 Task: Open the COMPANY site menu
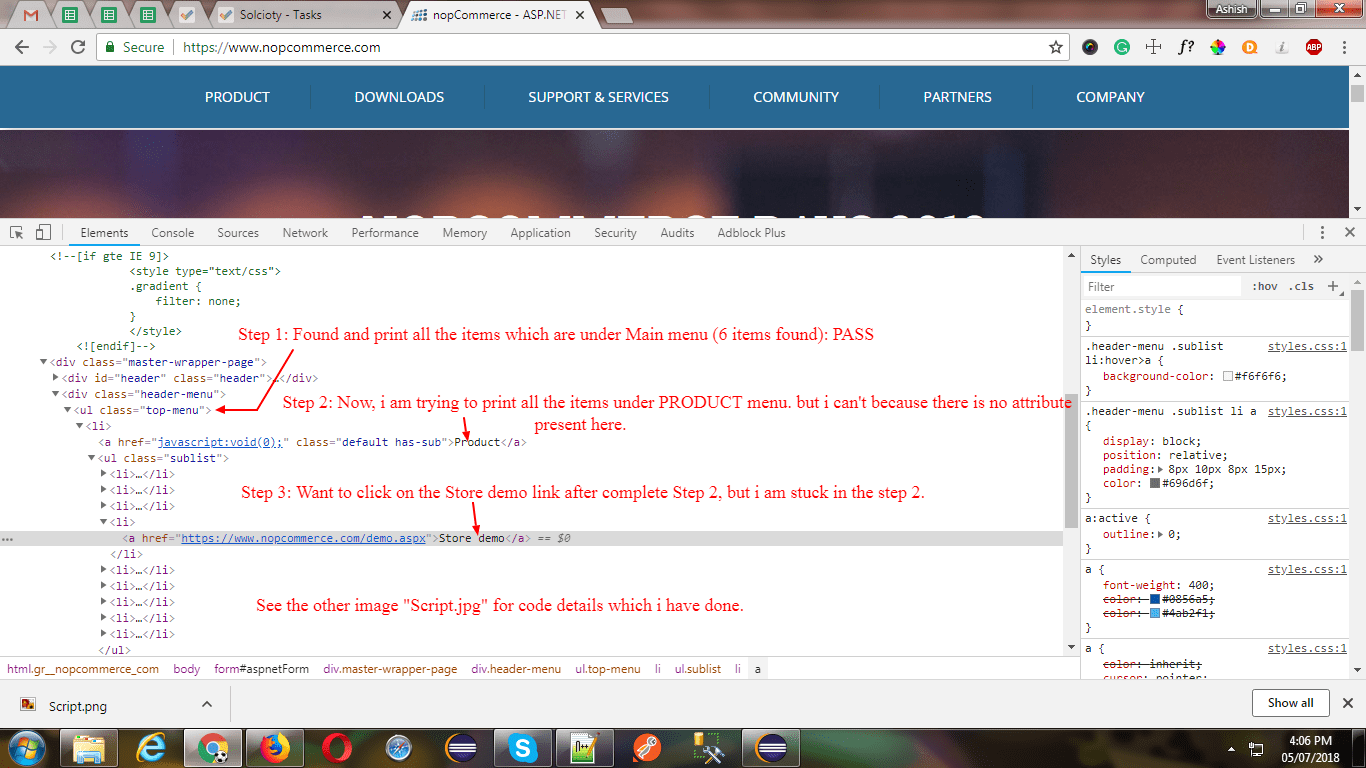1110,97
